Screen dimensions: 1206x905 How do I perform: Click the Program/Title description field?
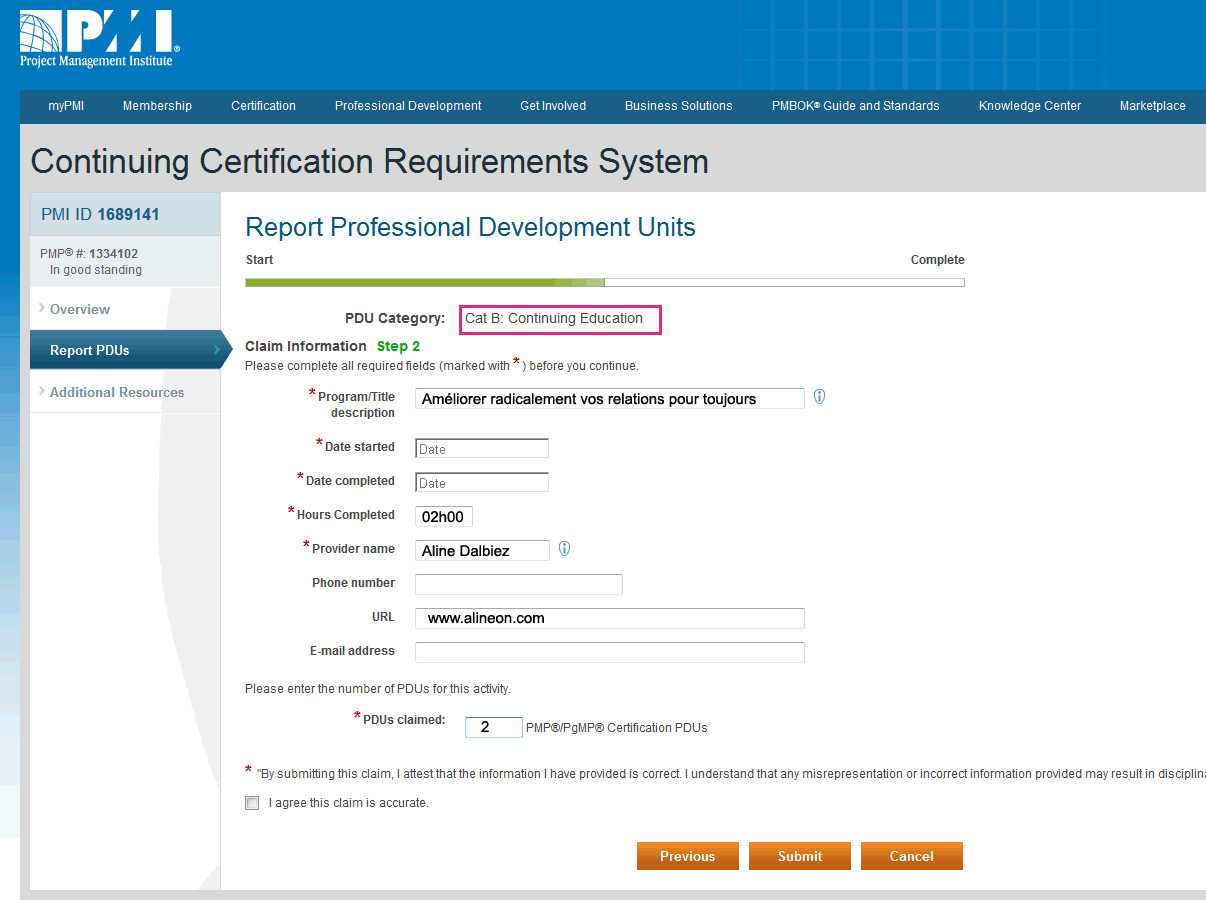(610, 398)
